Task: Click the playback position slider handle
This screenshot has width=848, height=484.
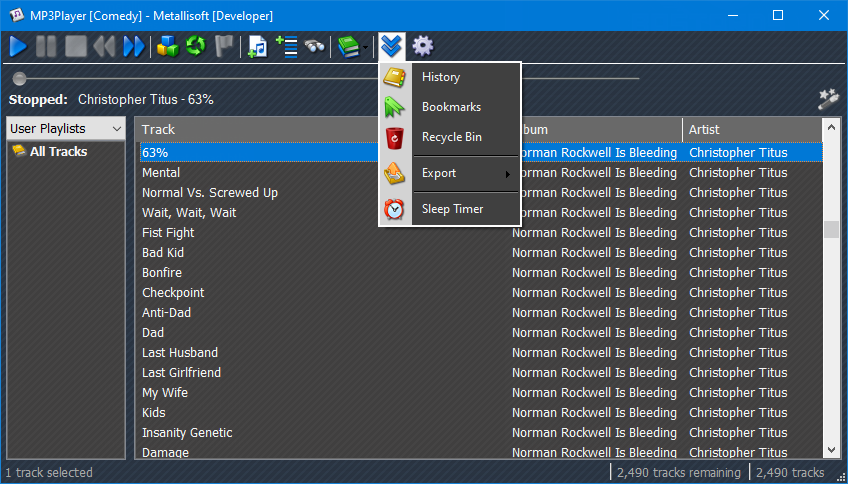Action: coord(20,78)
